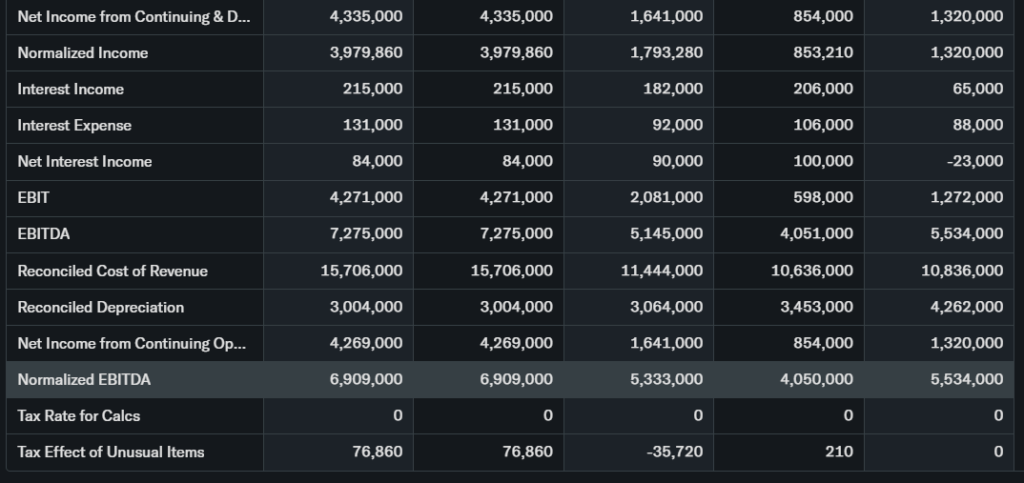Click the Normalized Income row label
The image size is (1024, 483).
pyautogui.click(x=82, y=53)
